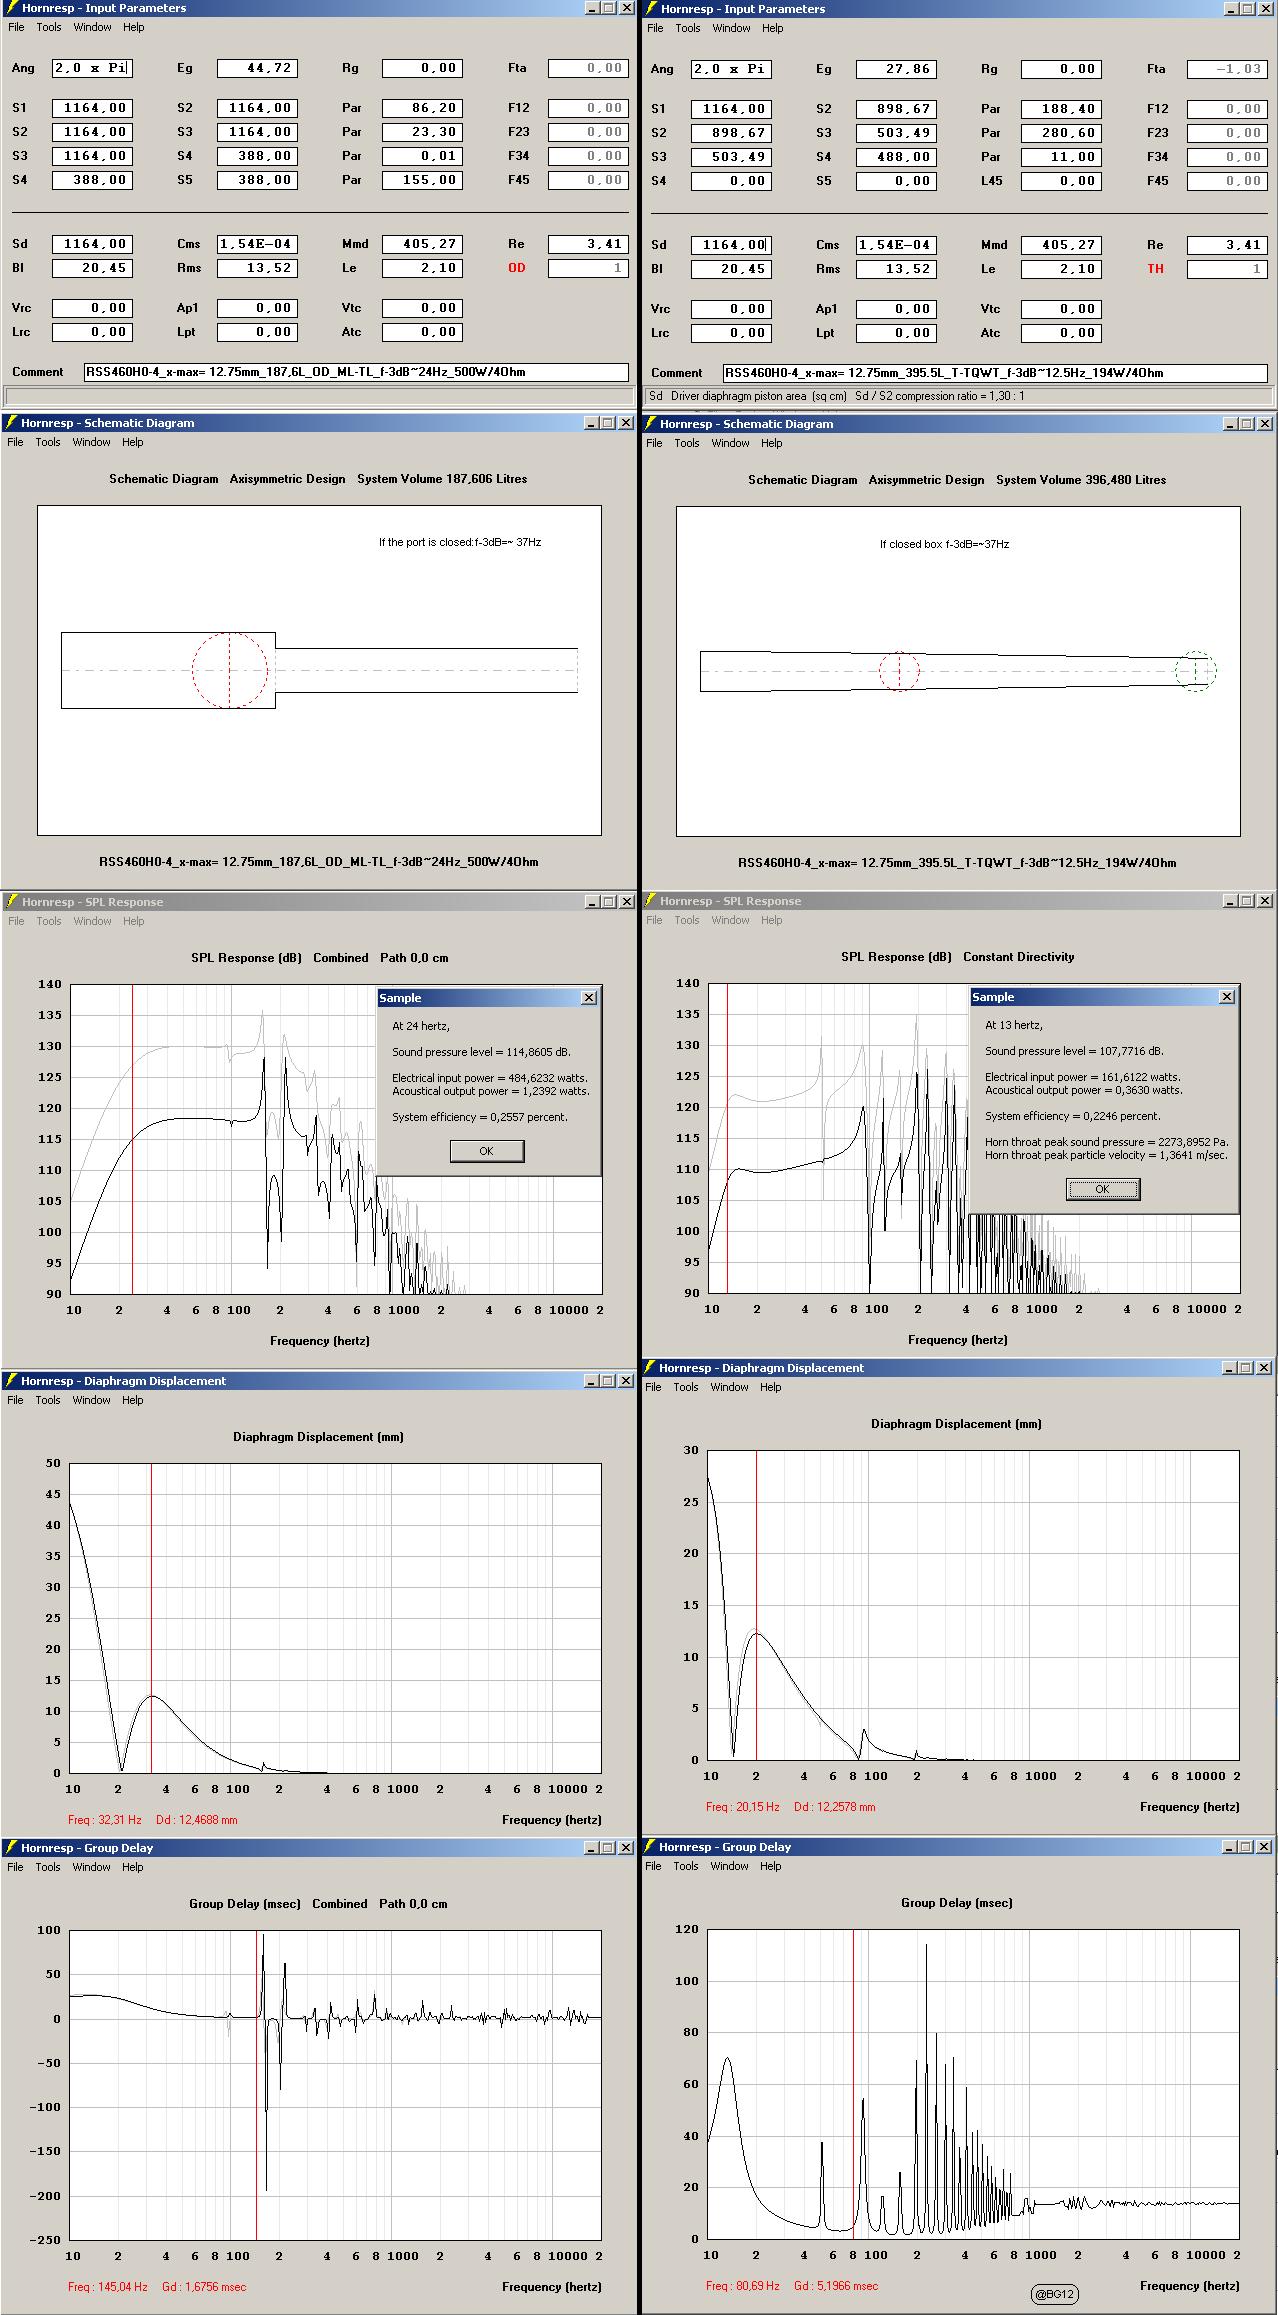Click the TH value field in right window
Screen dimensions: 1278x2315
click(x=1227, y=269)
